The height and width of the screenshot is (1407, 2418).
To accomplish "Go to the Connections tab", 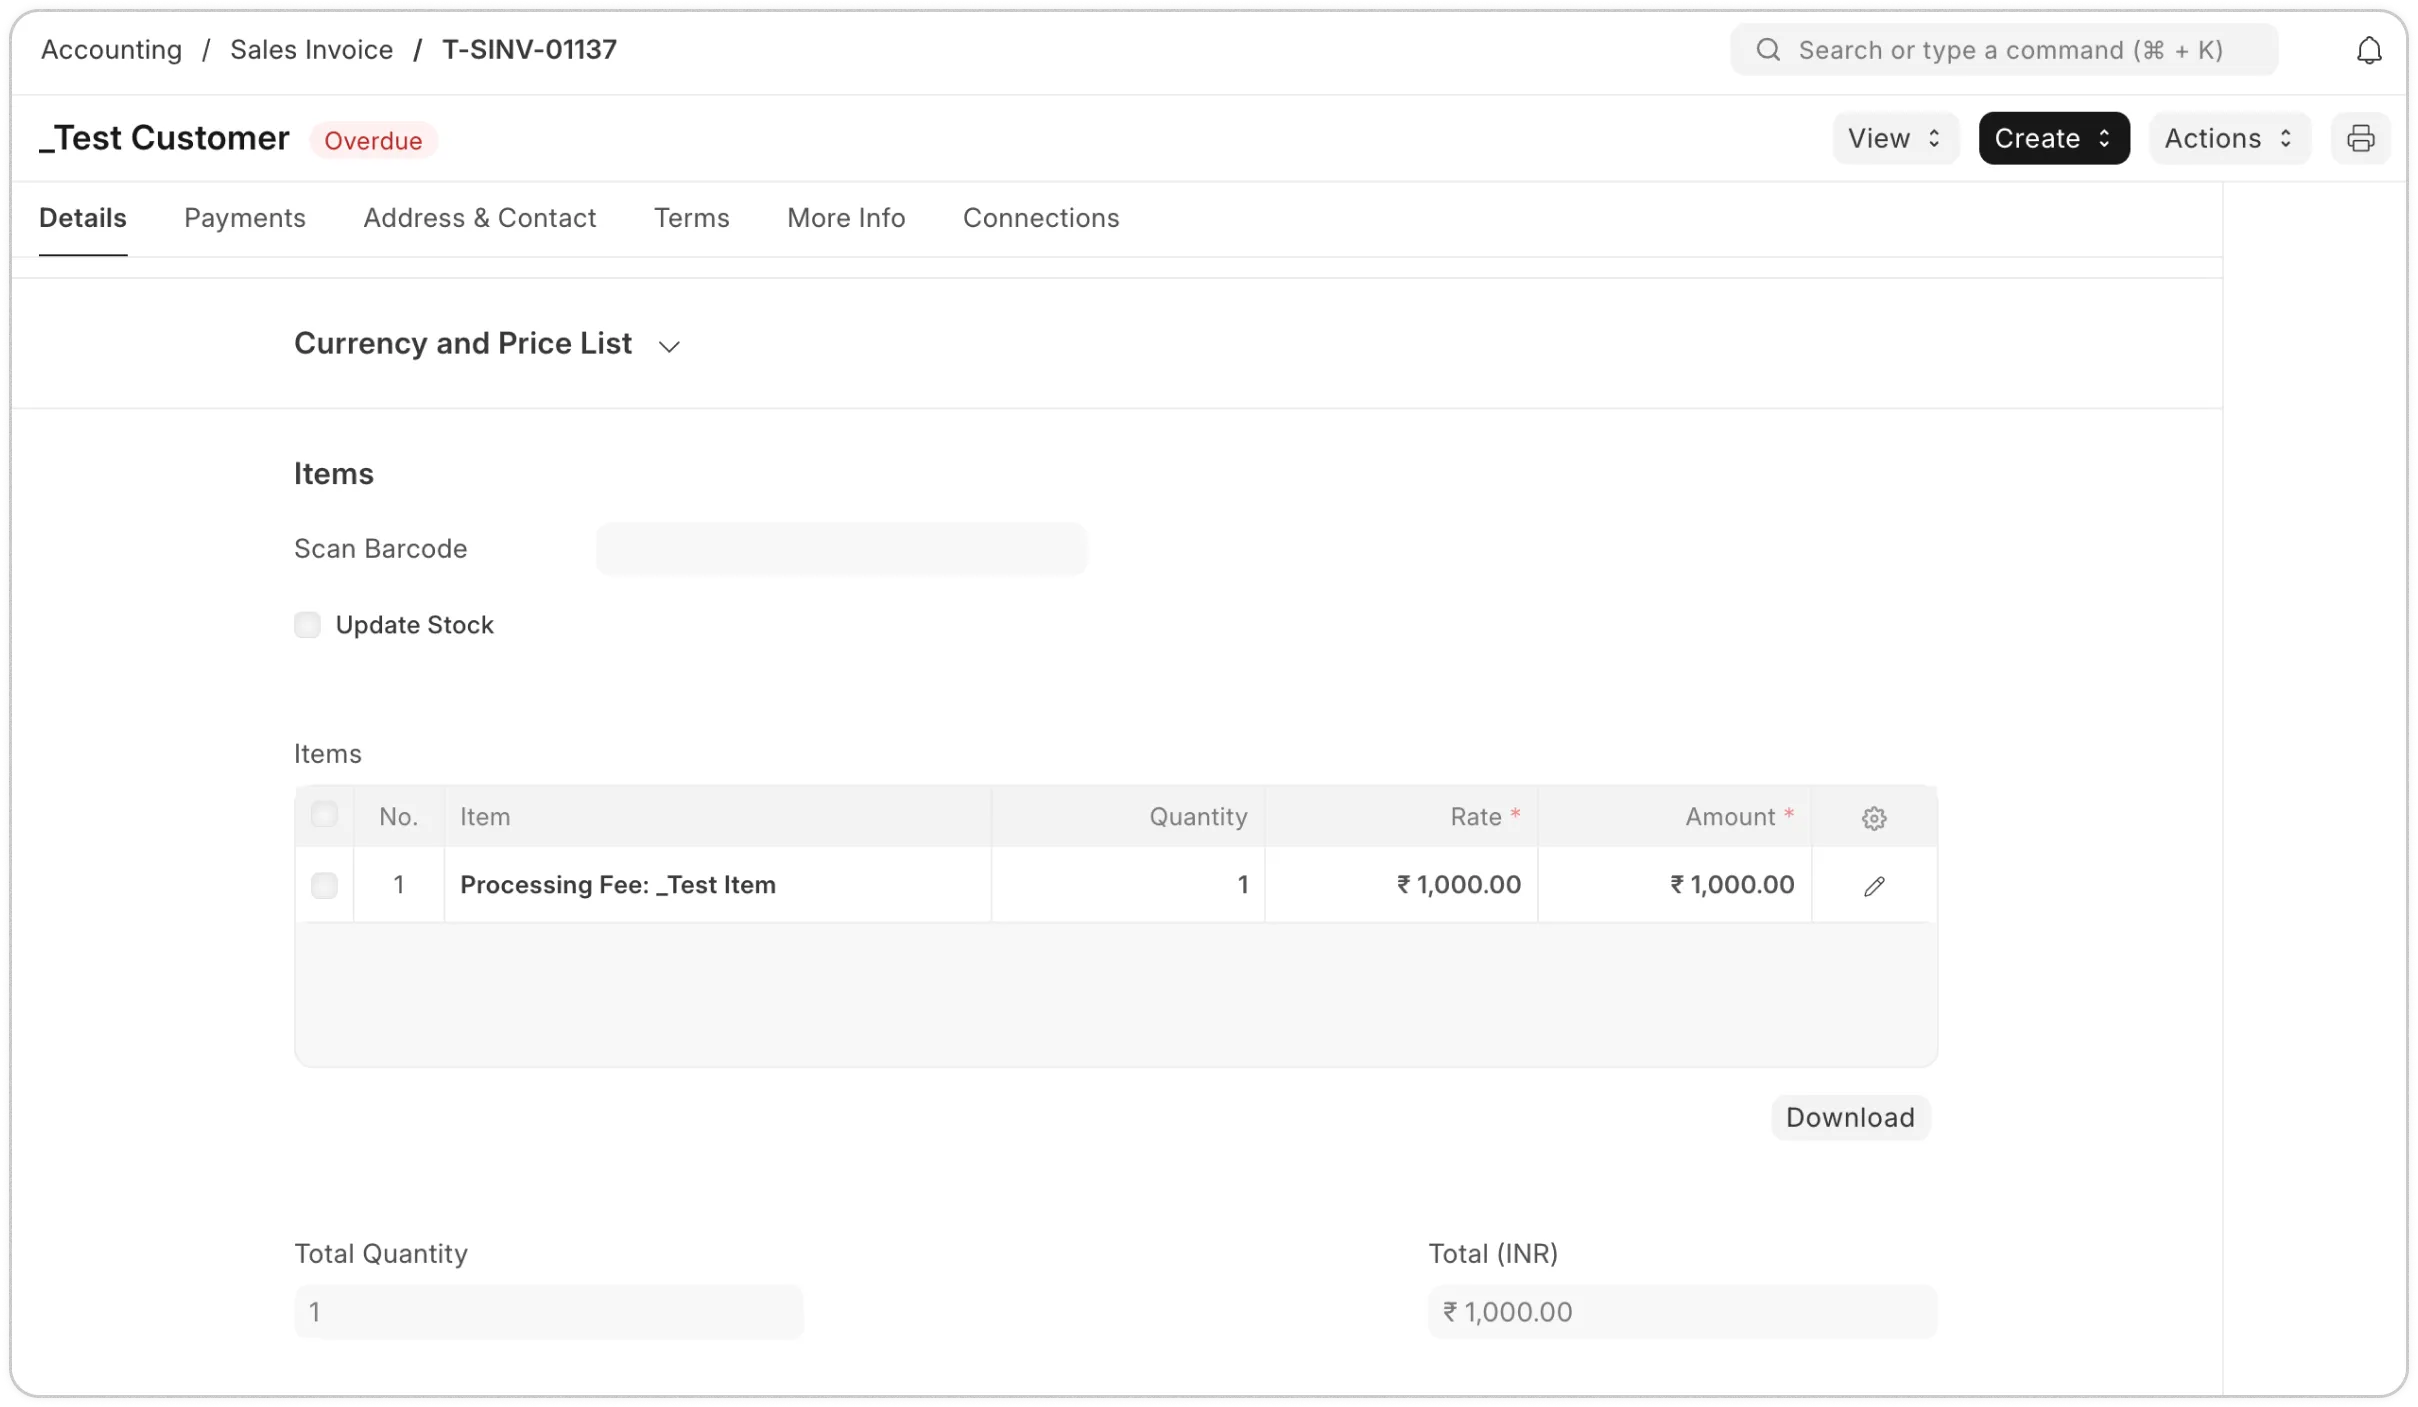I will [1040, 218].
